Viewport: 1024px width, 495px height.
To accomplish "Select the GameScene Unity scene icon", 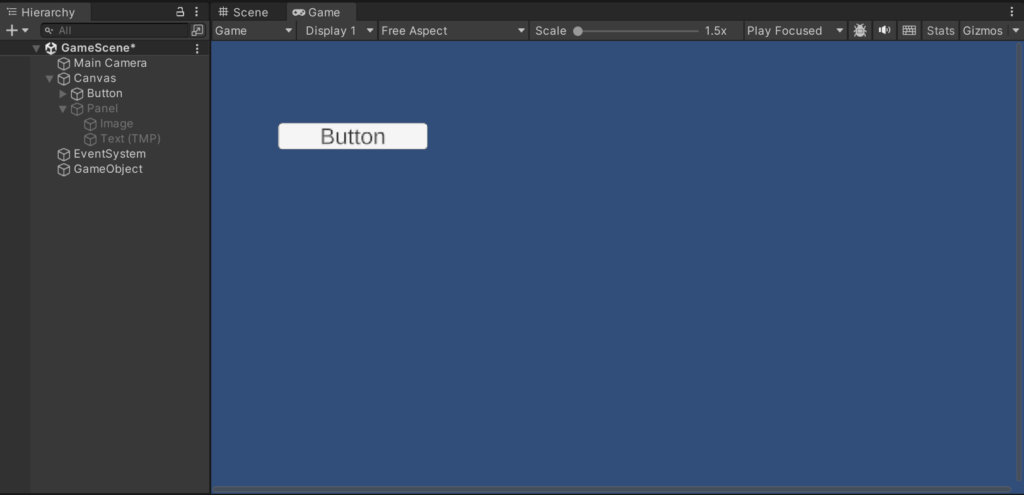I will coord(51,48).
